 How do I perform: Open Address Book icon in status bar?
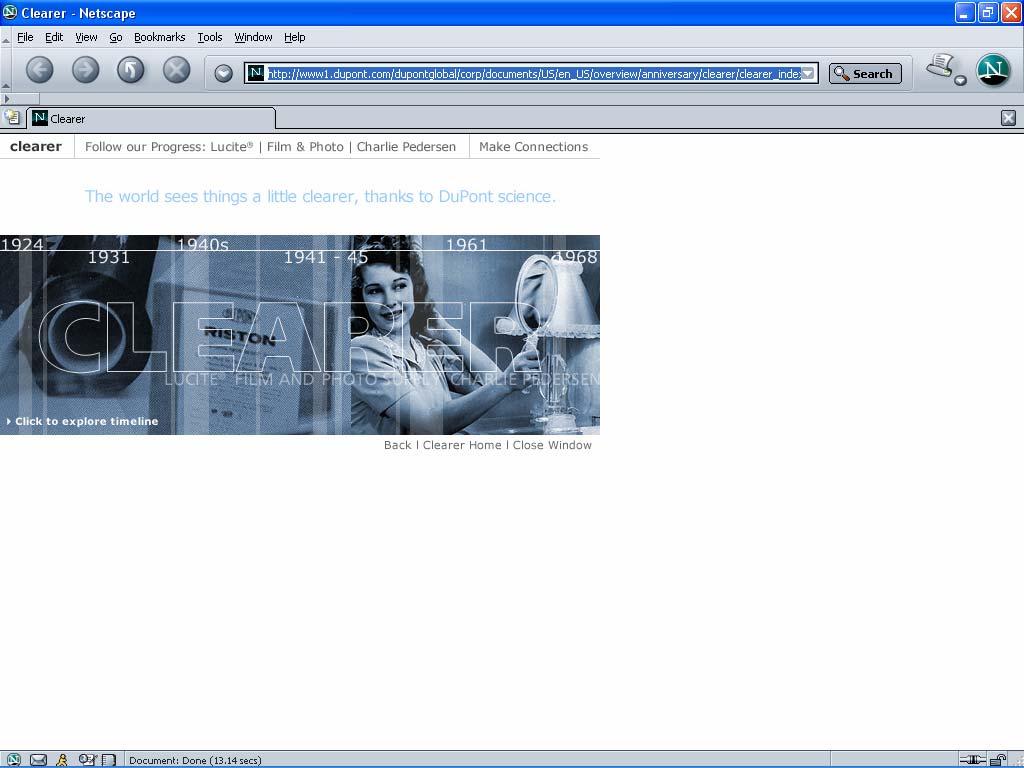pos(108,760)
